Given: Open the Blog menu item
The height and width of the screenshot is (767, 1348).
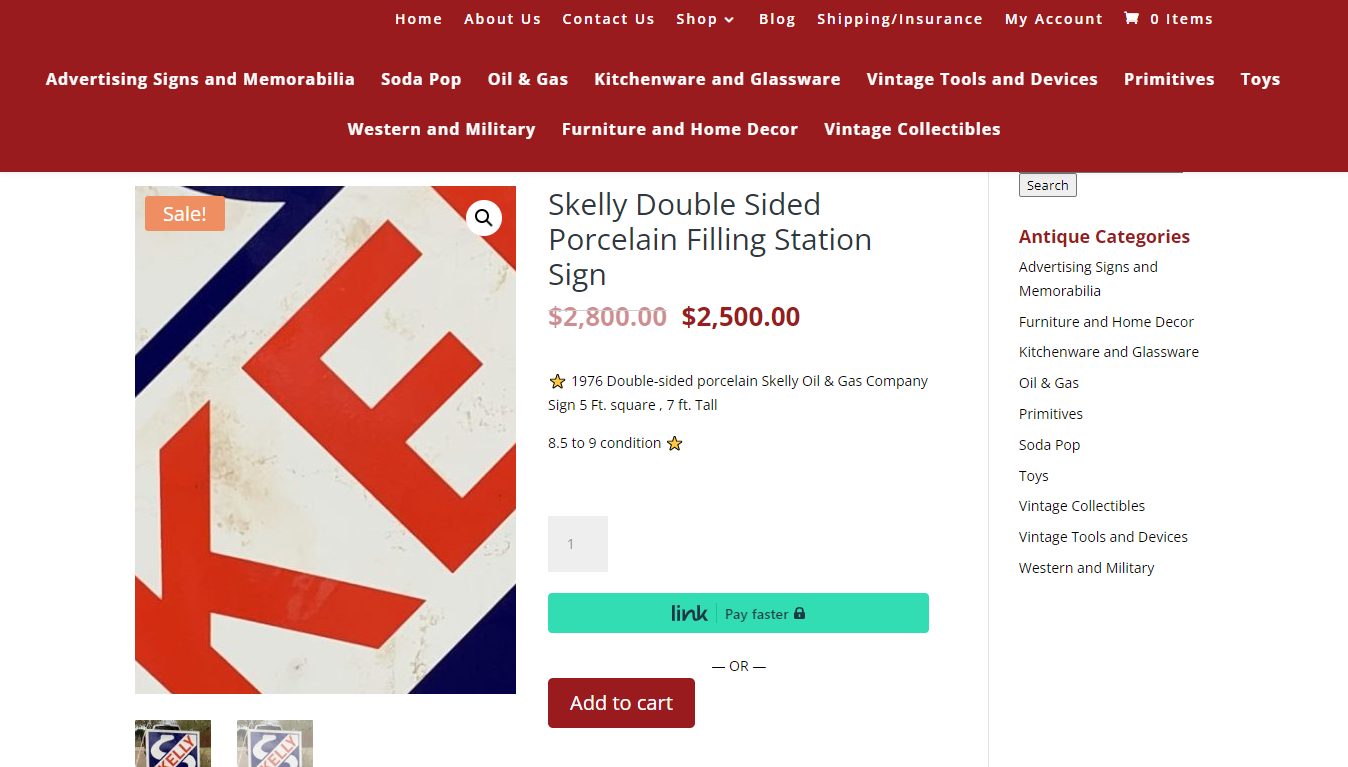Looking at the screenshot, I should pos(777,19).
